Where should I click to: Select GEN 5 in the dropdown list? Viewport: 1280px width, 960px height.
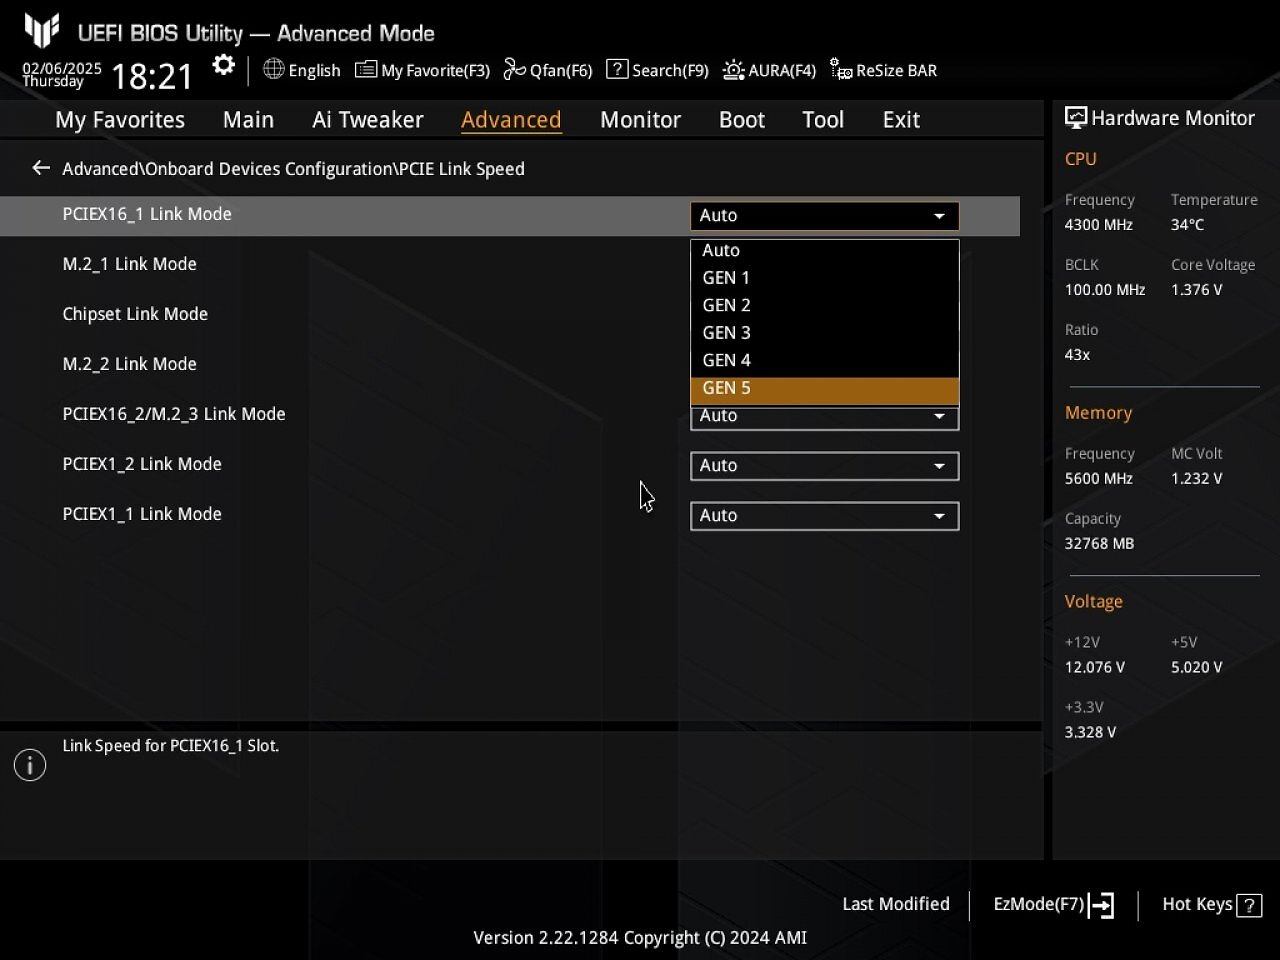tap(825, 389)
